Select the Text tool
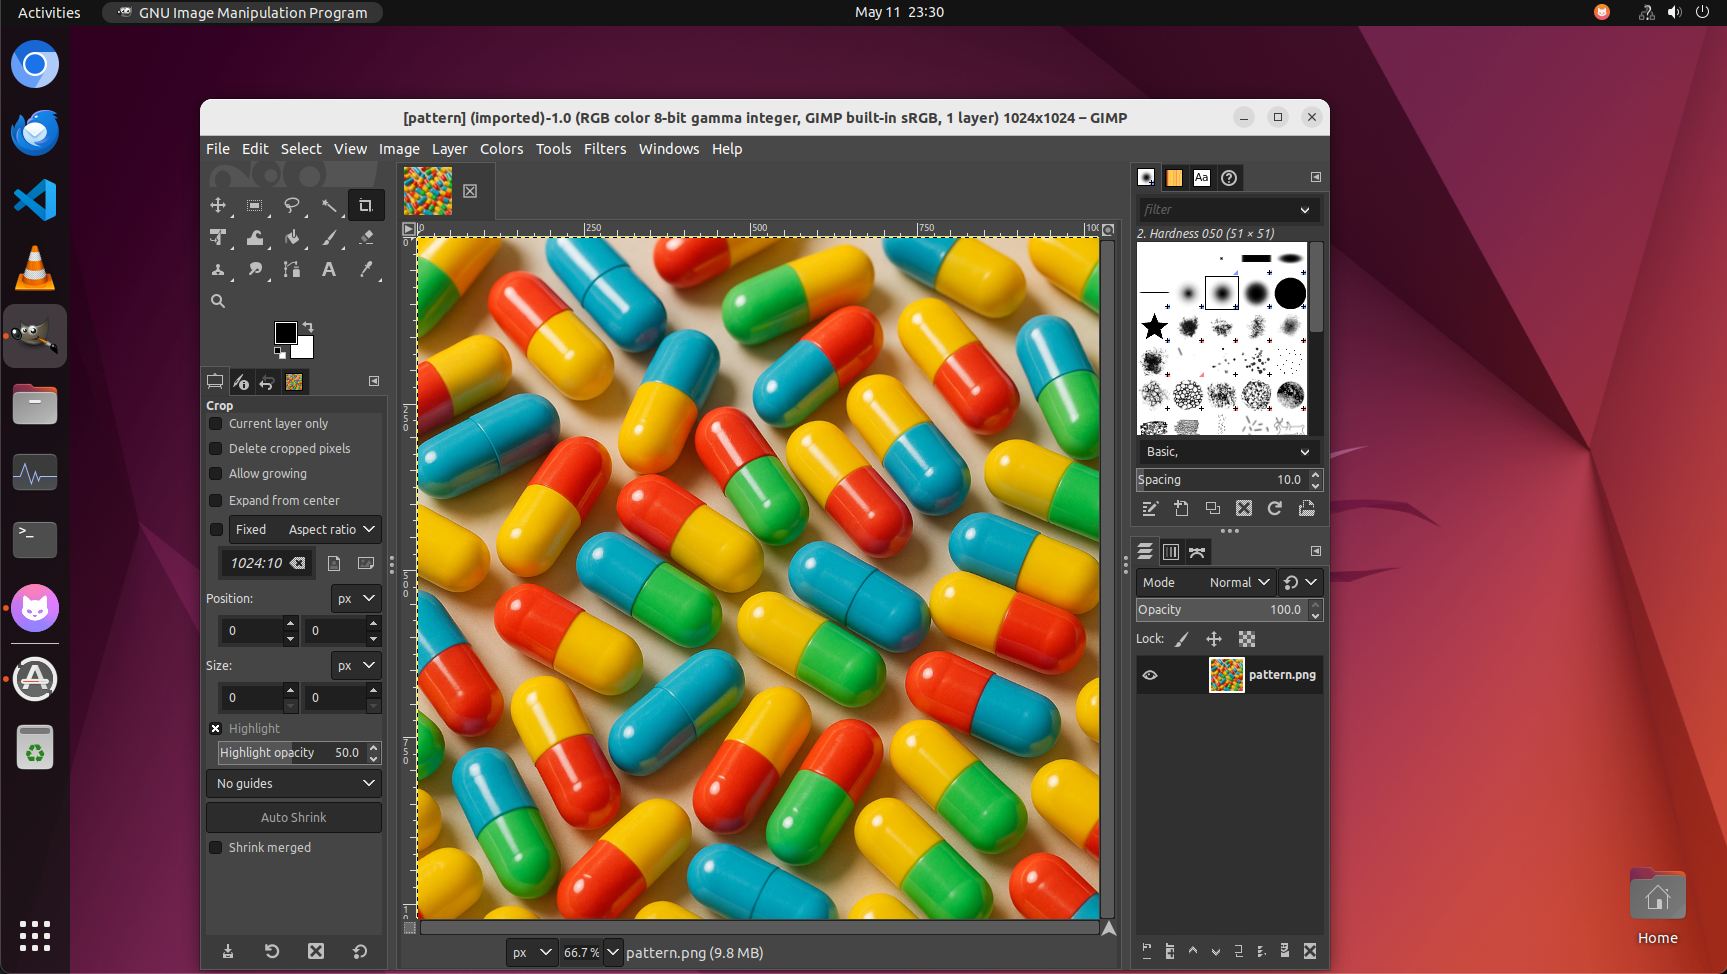The width and height of the screenshot is (1727, 974). [x=329, y=270]
